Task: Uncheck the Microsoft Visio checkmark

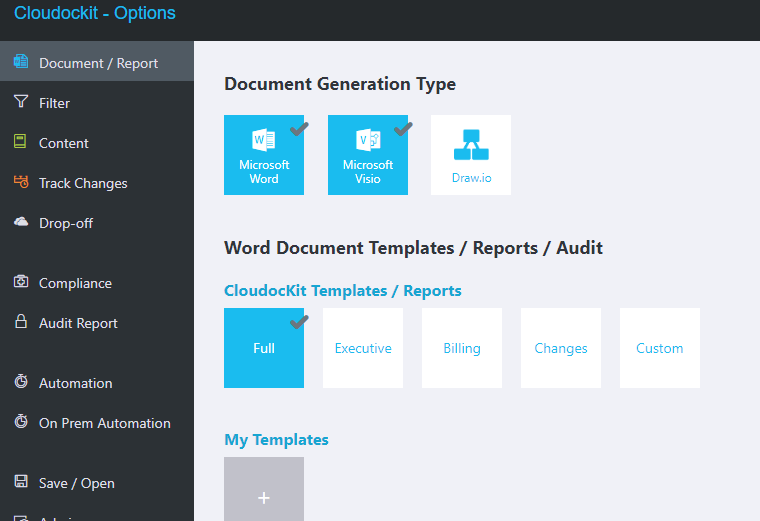Action: [x=403, y=129]
